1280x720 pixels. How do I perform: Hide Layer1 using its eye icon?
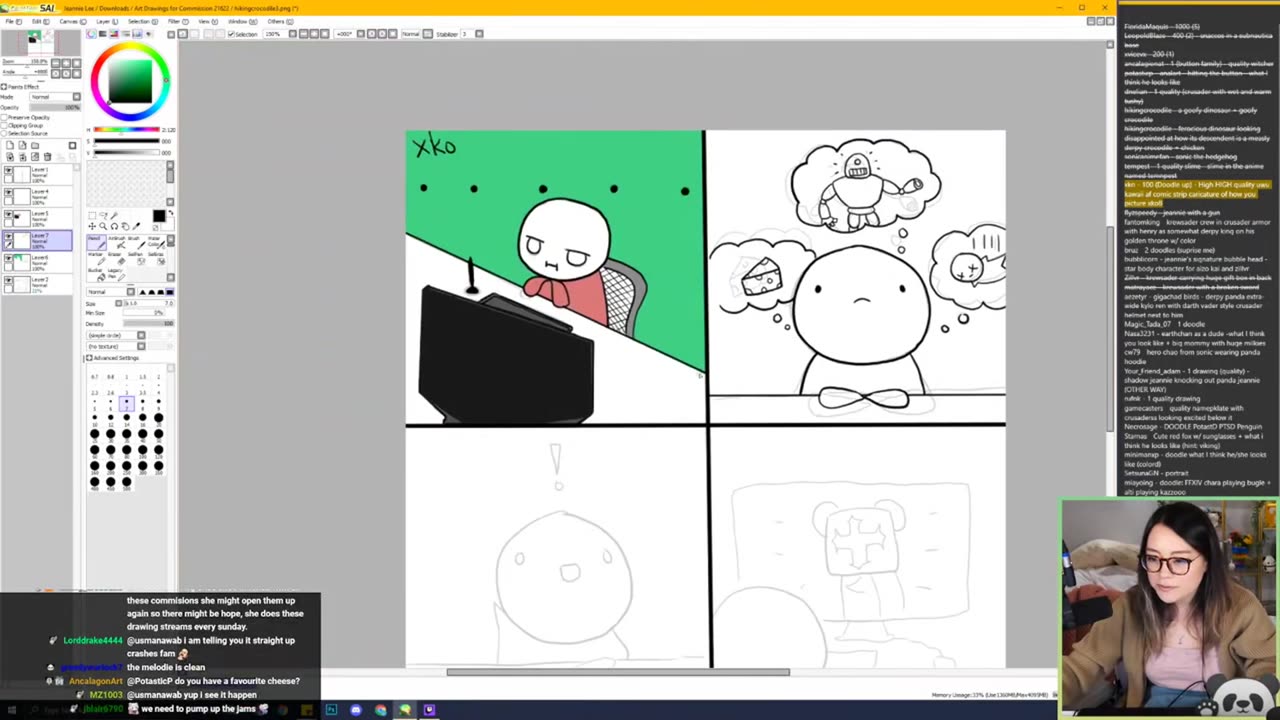(x=9, y=169)
